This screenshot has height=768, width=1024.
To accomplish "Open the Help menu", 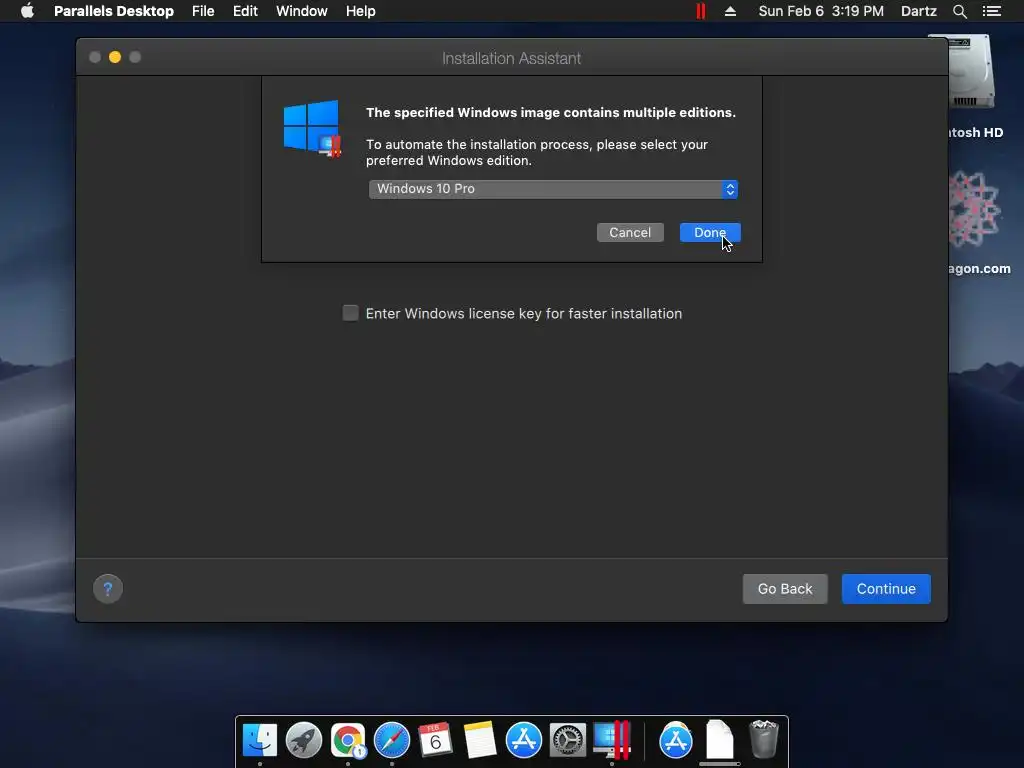I will (360, 11).
